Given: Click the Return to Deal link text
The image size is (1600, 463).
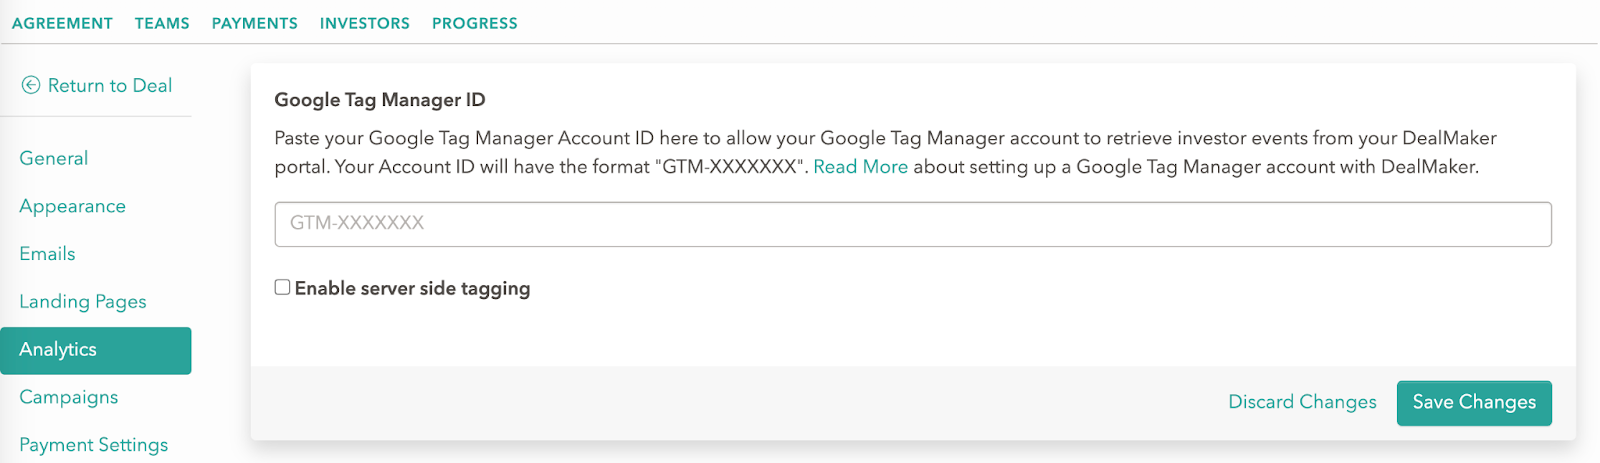Looking at the screenshot, I should point(110,86).
